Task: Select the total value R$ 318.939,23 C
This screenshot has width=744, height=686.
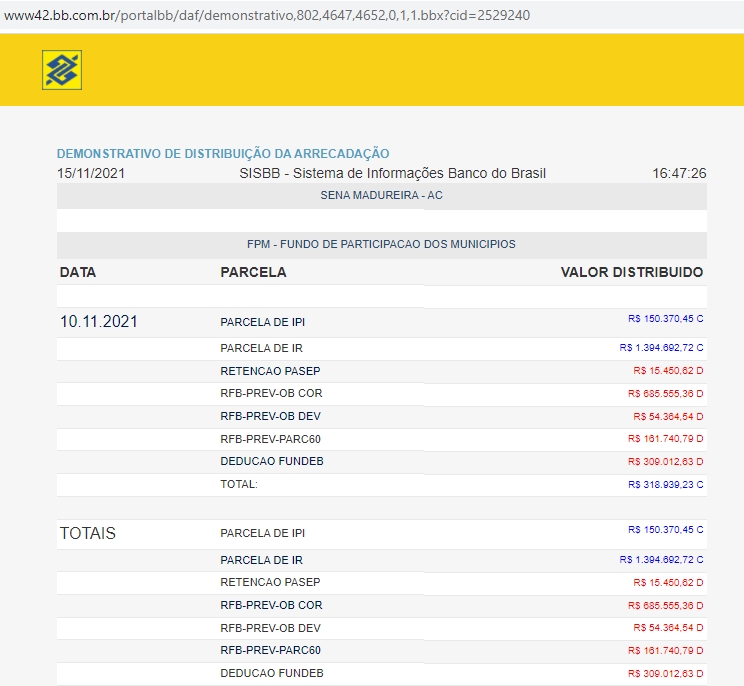Action: pos(665,484)
